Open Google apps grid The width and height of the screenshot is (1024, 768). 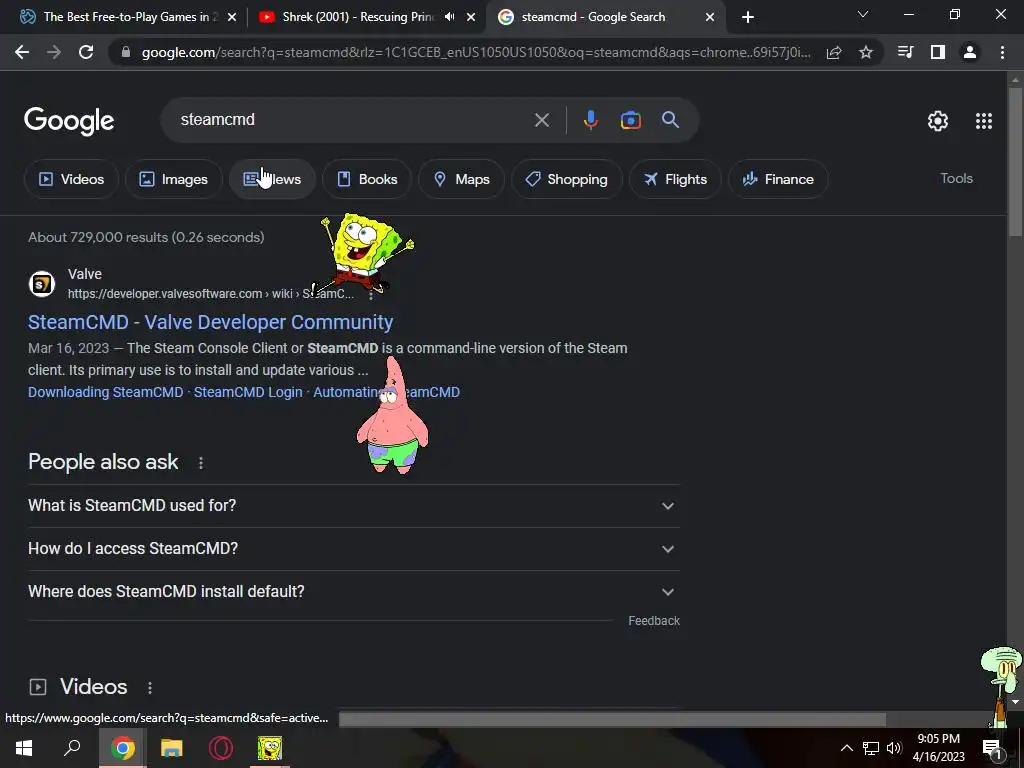(984, 121)
